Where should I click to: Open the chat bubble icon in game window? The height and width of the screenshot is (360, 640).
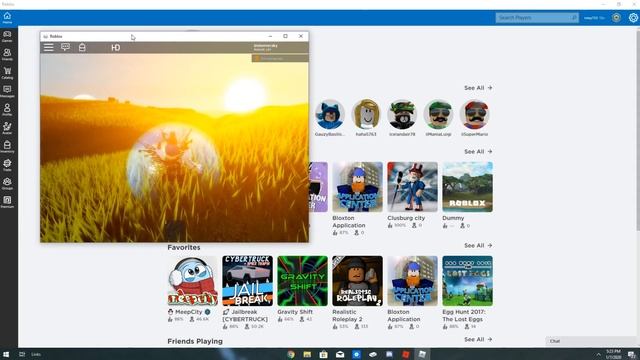[65, 47]
